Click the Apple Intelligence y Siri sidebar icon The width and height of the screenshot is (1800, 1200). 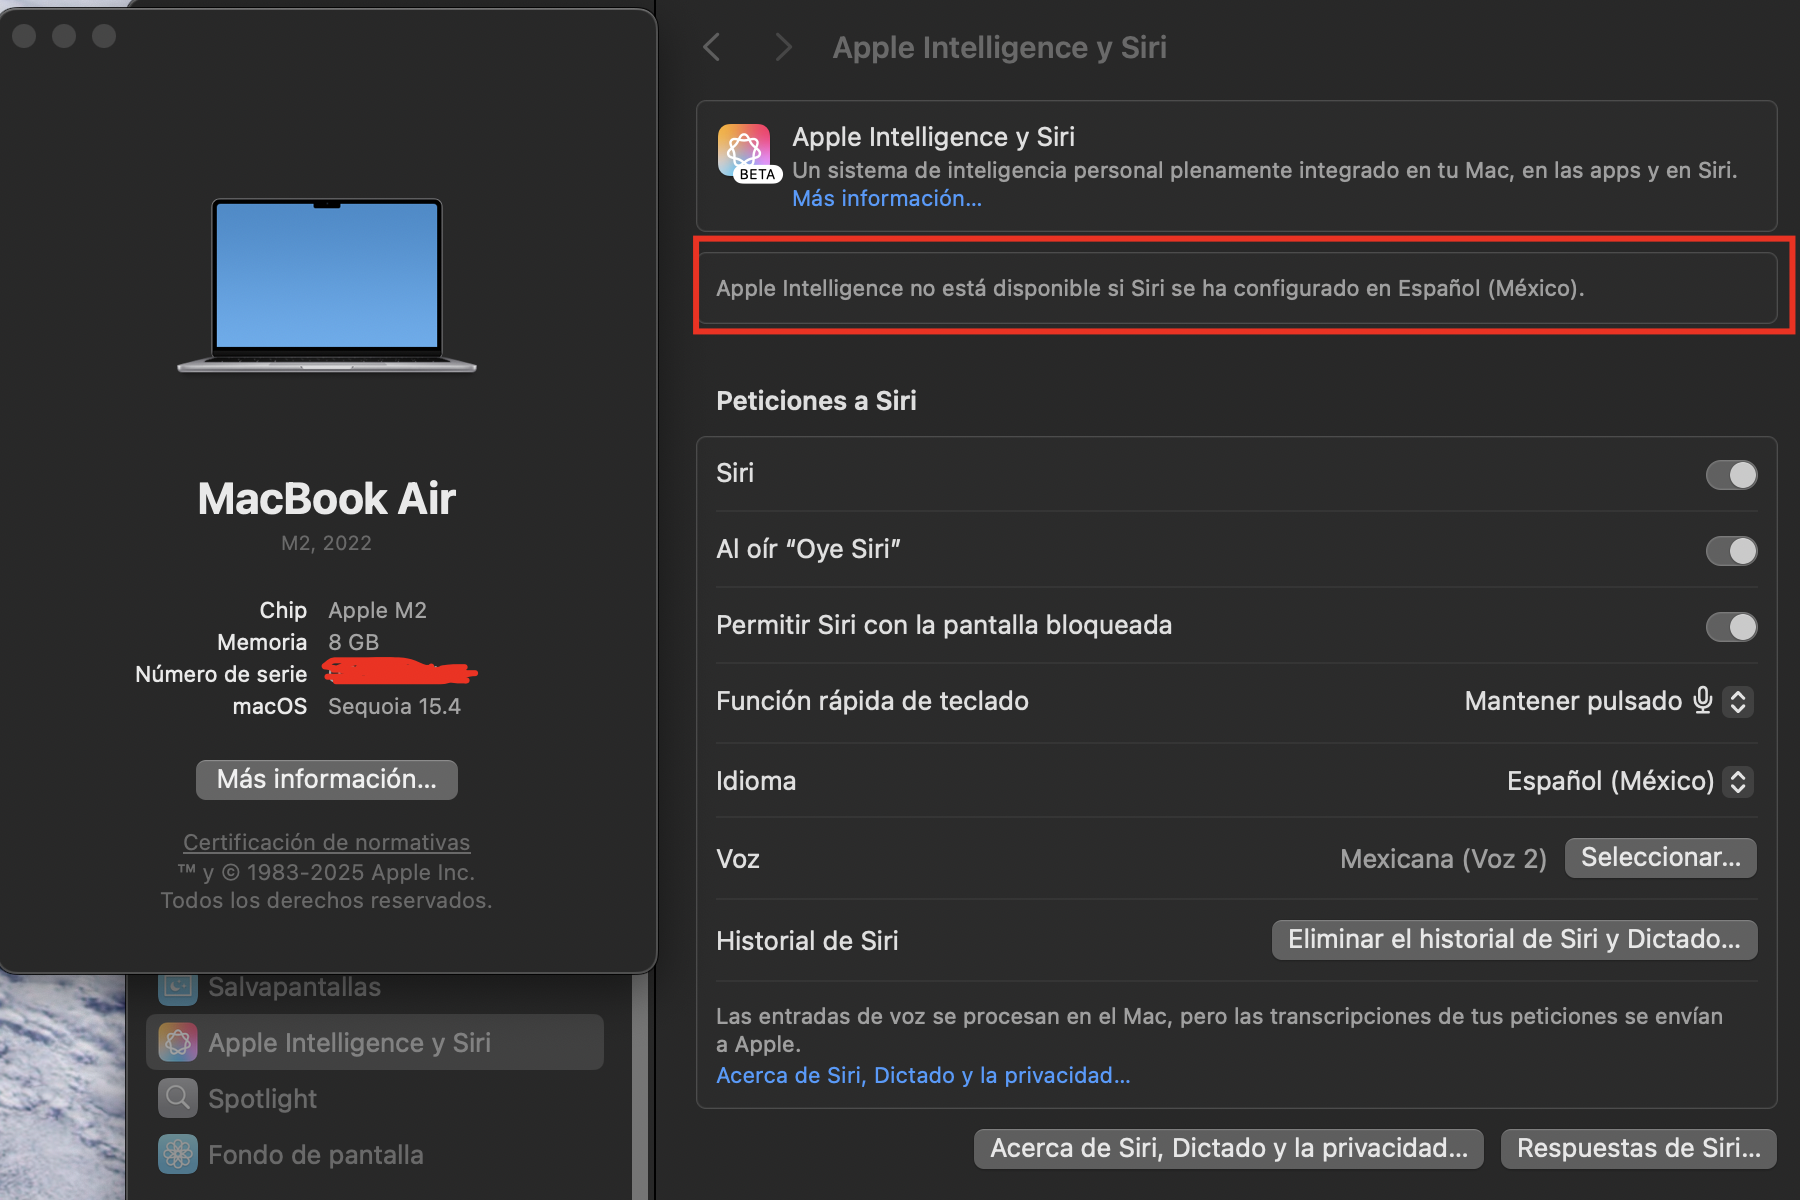click(178, 1042)
